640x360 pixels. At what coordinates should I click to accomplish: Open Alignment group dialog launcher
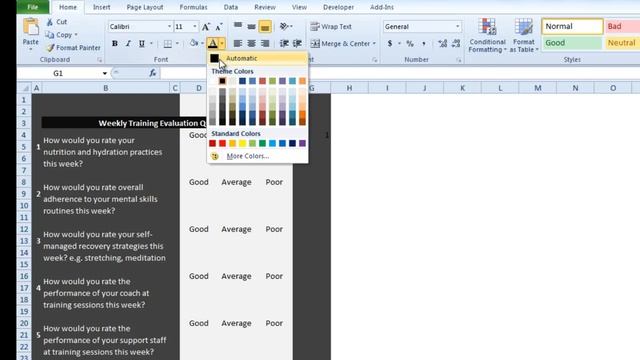pyautogui.click(x=374, y=60)
